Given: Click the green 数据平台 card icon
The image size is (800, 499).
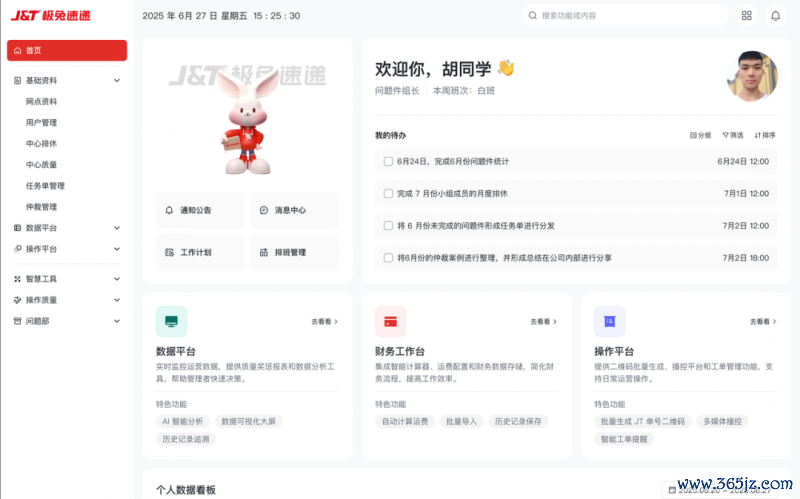Looking at the screenshot, I should (171, 321).
